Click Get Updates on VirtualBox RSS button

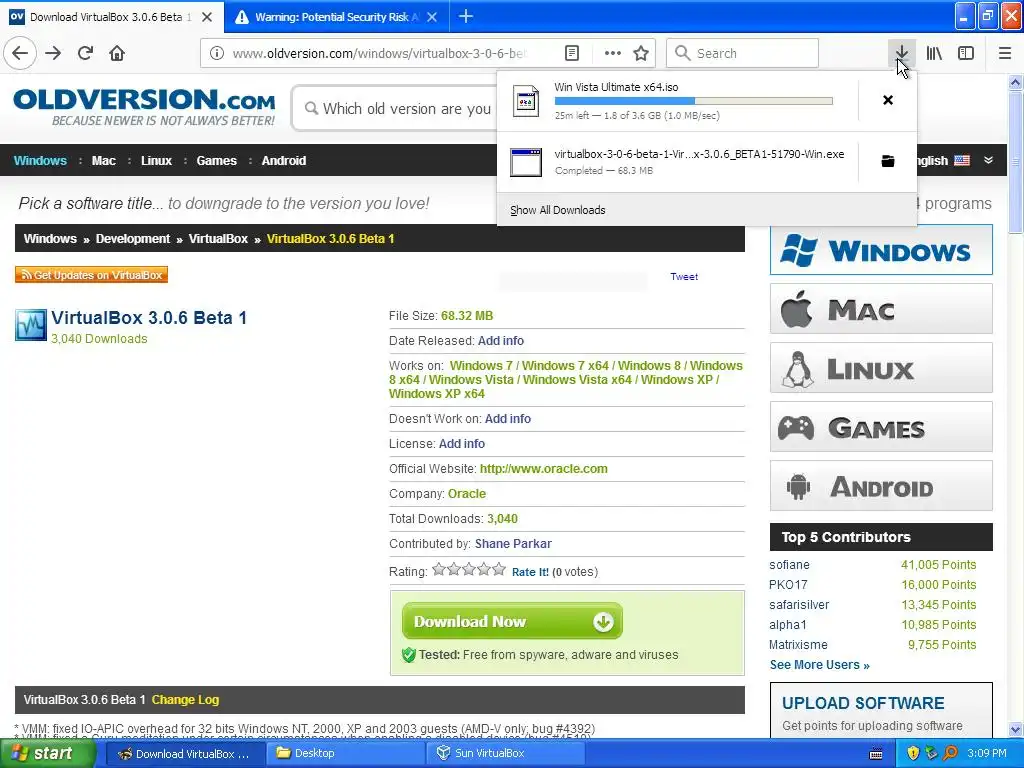91,275
